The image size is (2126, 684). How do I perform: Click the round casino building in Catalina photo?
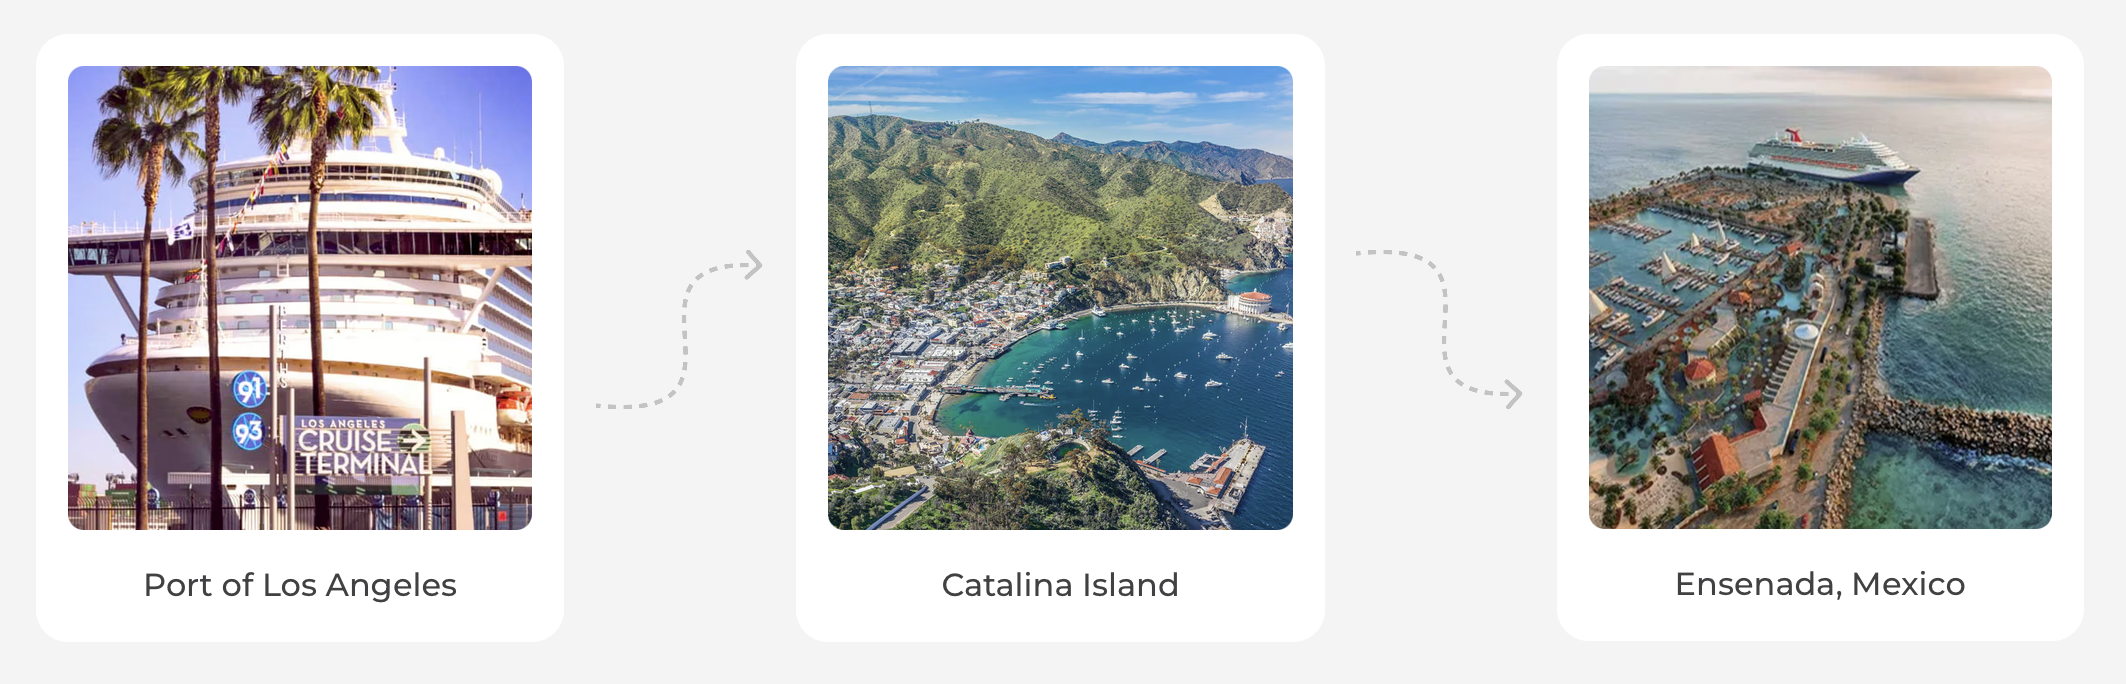(1249, 301)
